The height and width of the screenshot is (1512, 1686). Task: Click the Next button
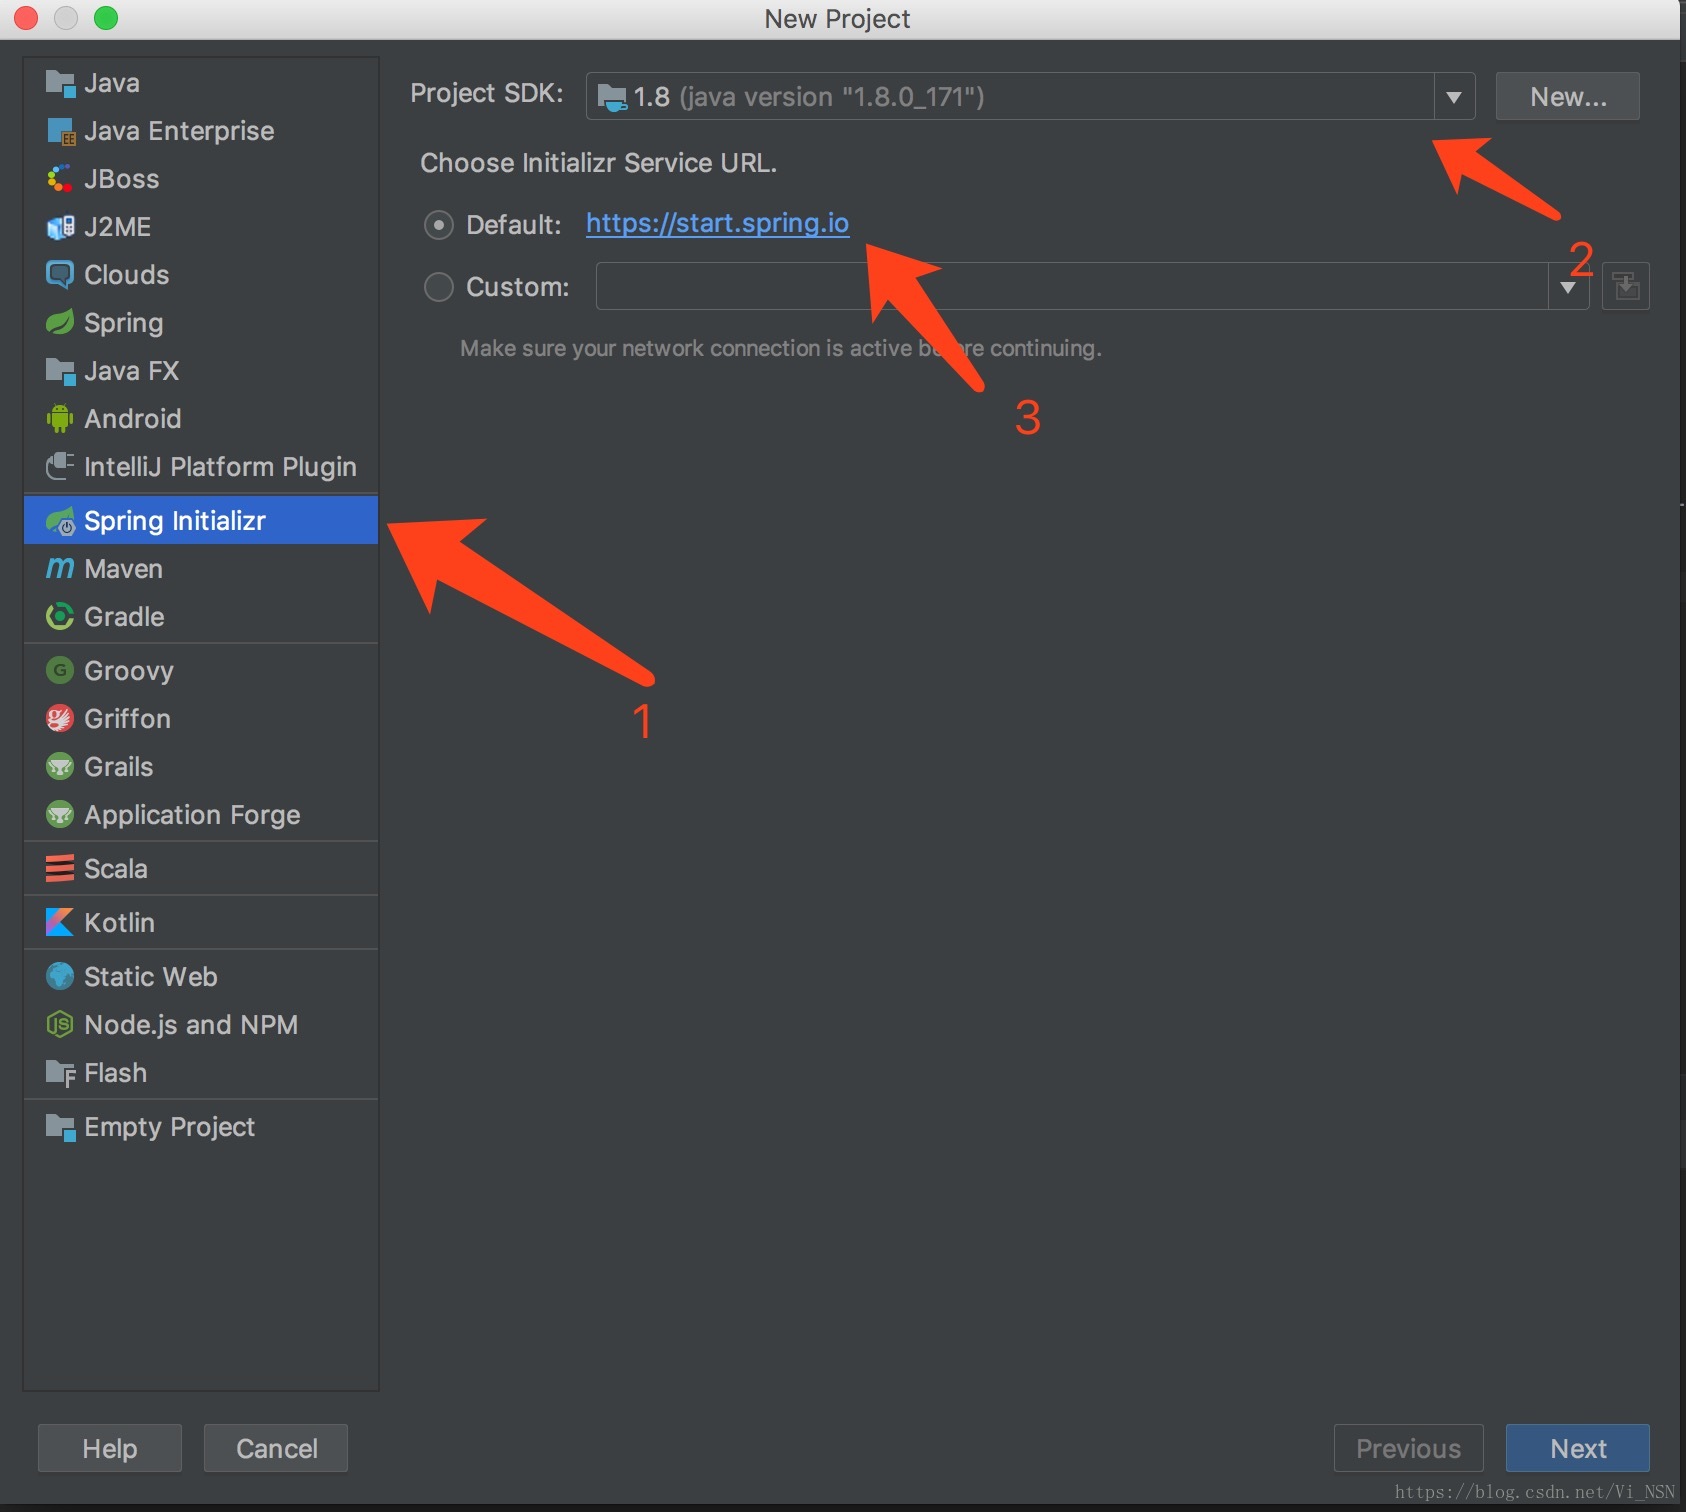click(1578, 1448)
